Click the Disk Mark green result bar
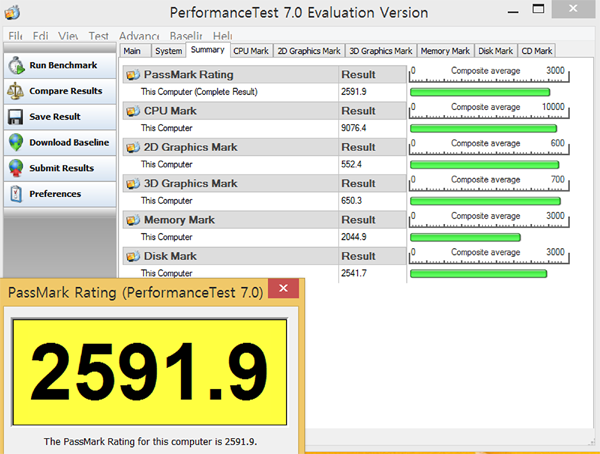 coord(478,274)
